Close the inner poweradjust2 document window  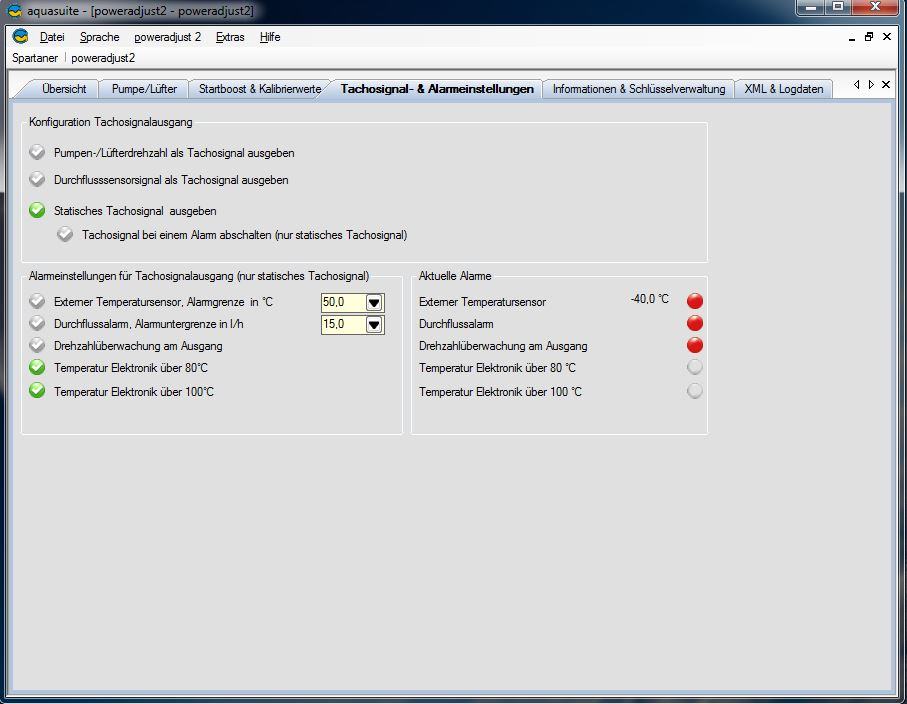[x=887, y=36]
